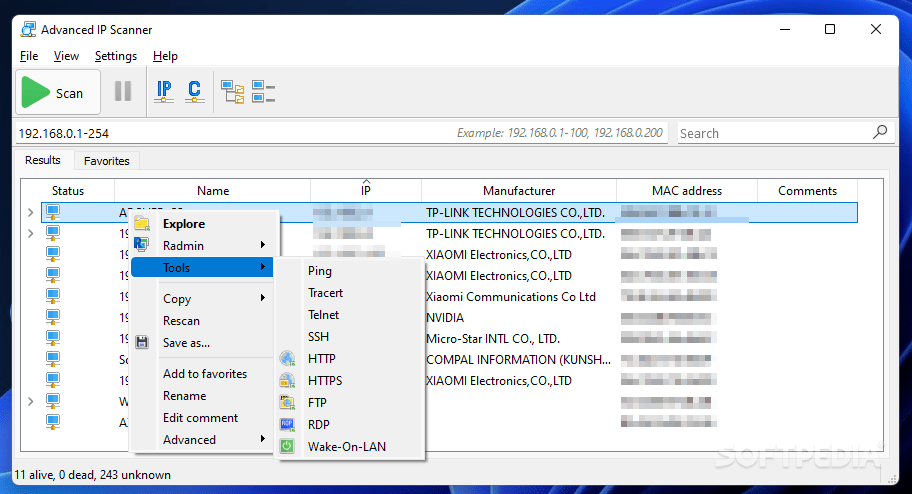Choose Explore from the context menu
The image size is (912, 494).
click(202, 223)
